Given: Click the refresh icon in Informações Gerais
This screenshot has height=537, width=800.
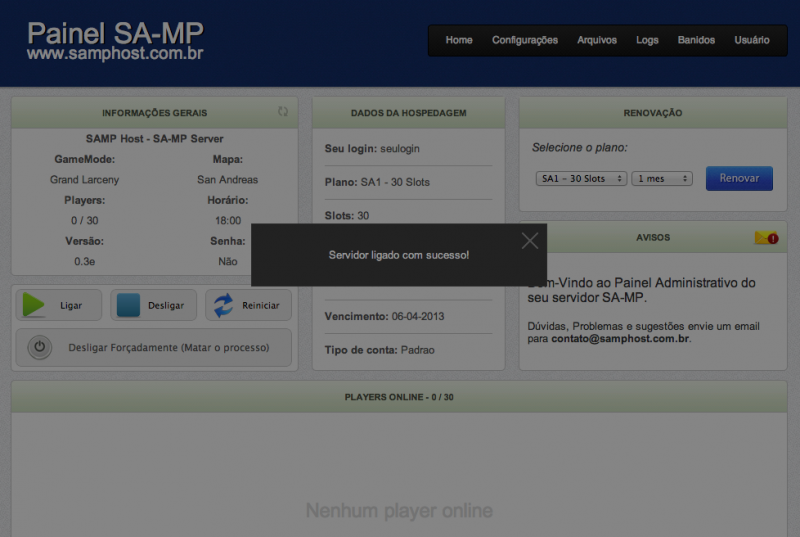Looking at the screenshot, I should tap(283, 111).
